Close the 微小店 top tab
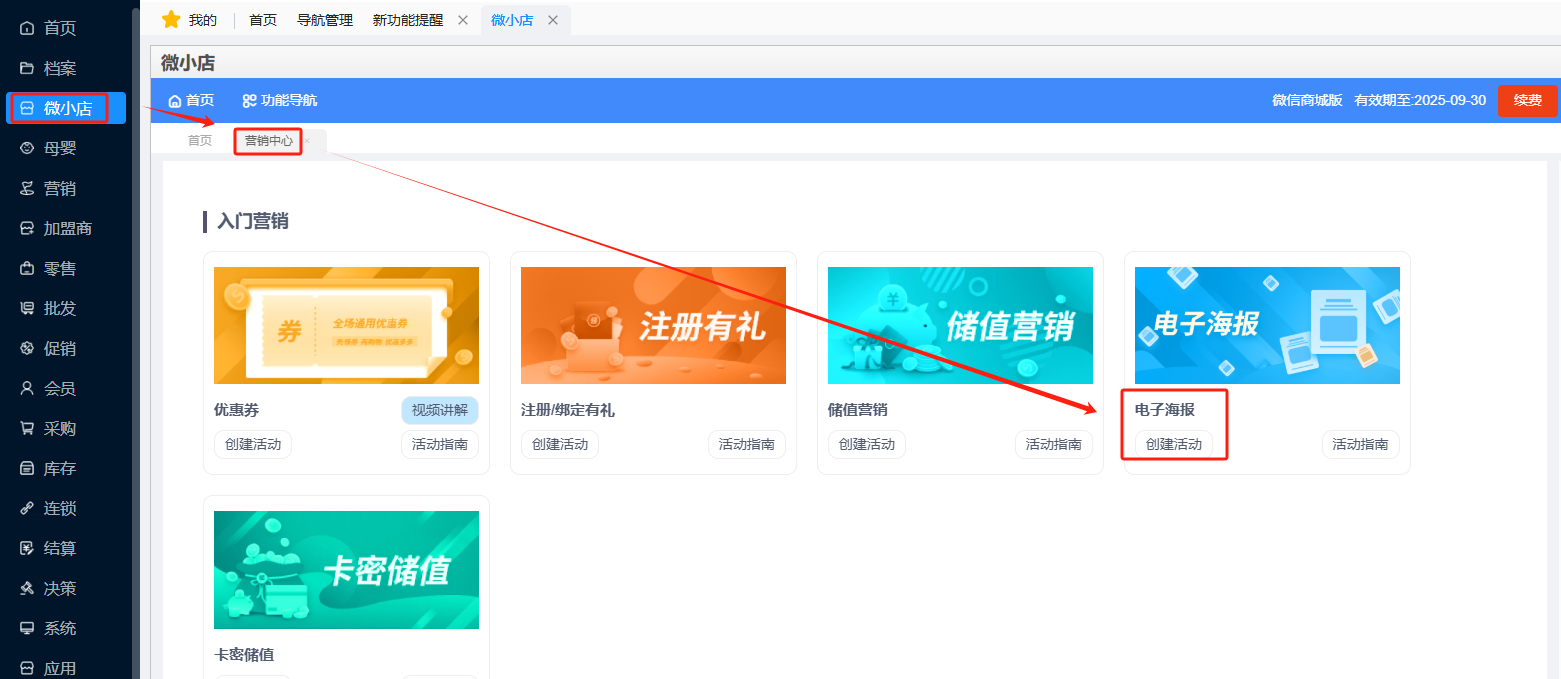Viewport: 1561px width, 679px height. point(552,20)
